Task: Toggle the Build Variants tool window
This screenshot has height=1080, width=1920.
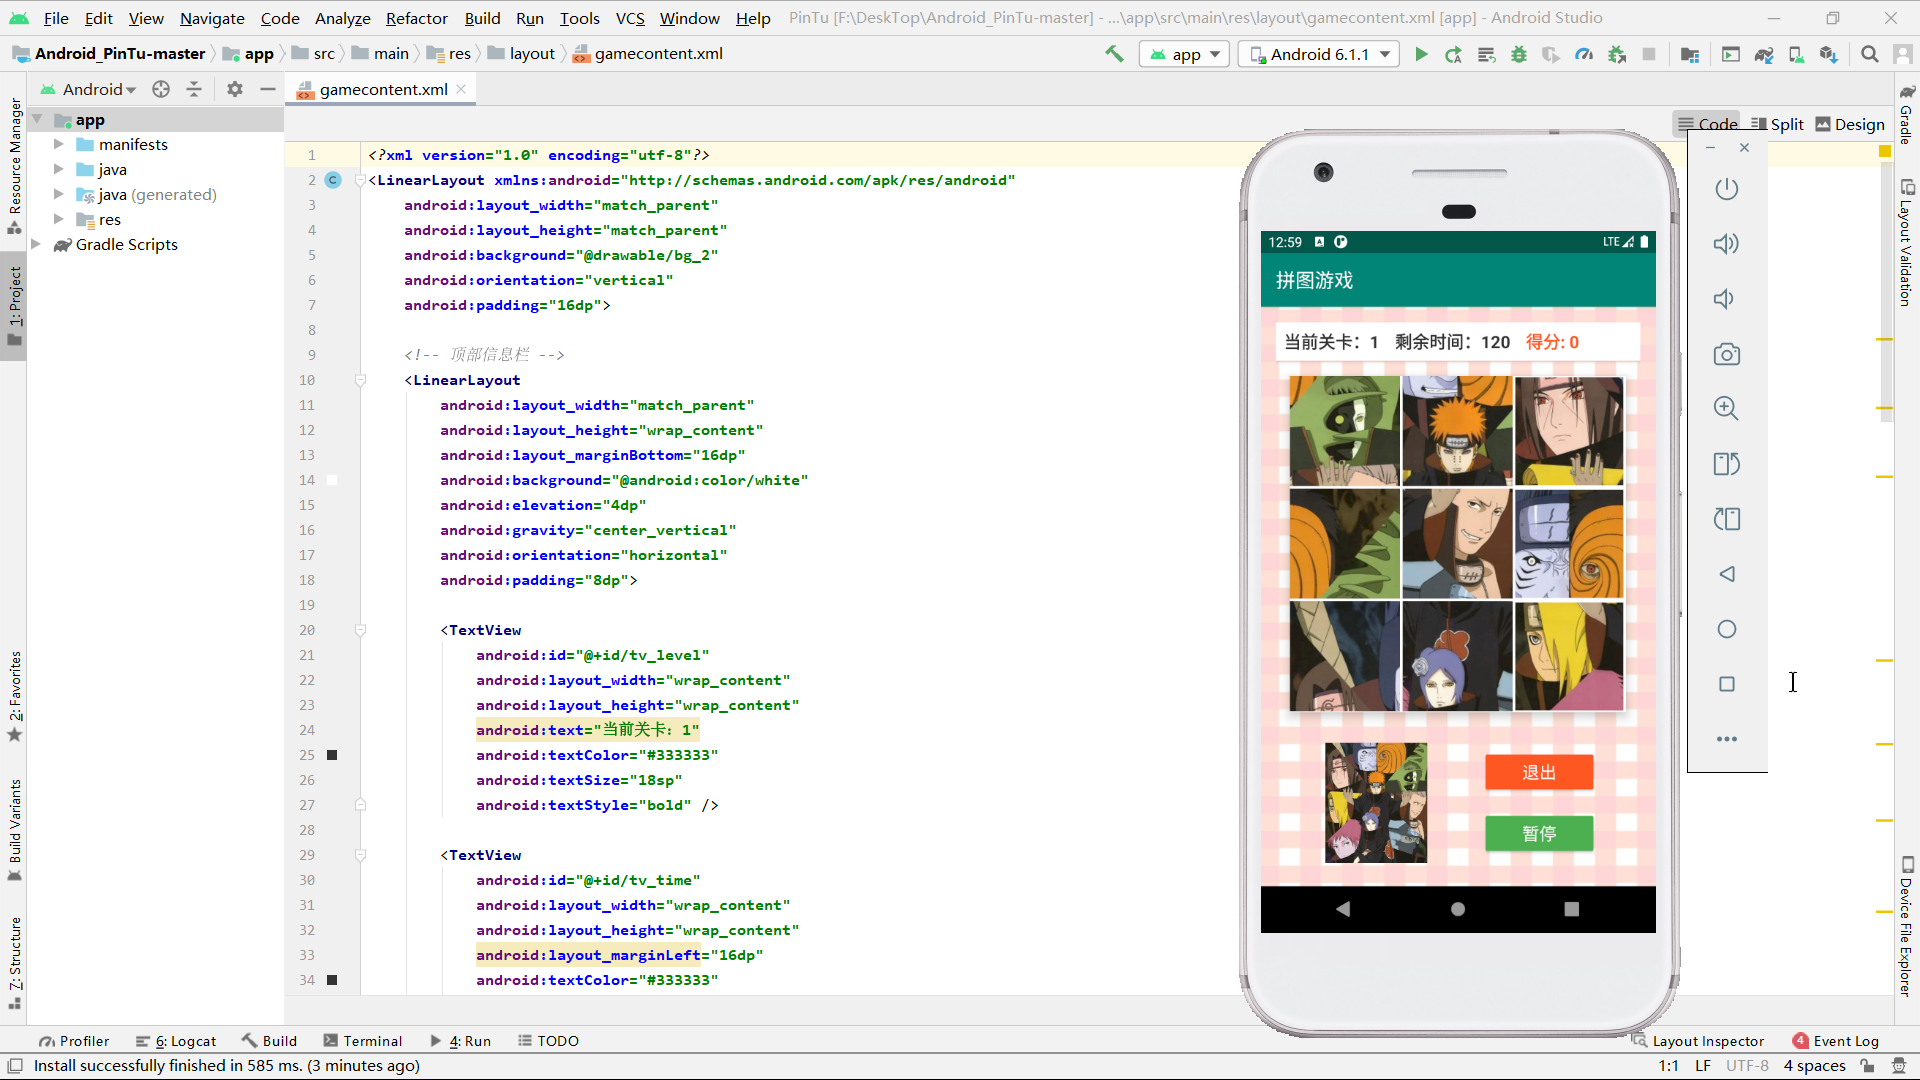Action: (x=14, y=830)
